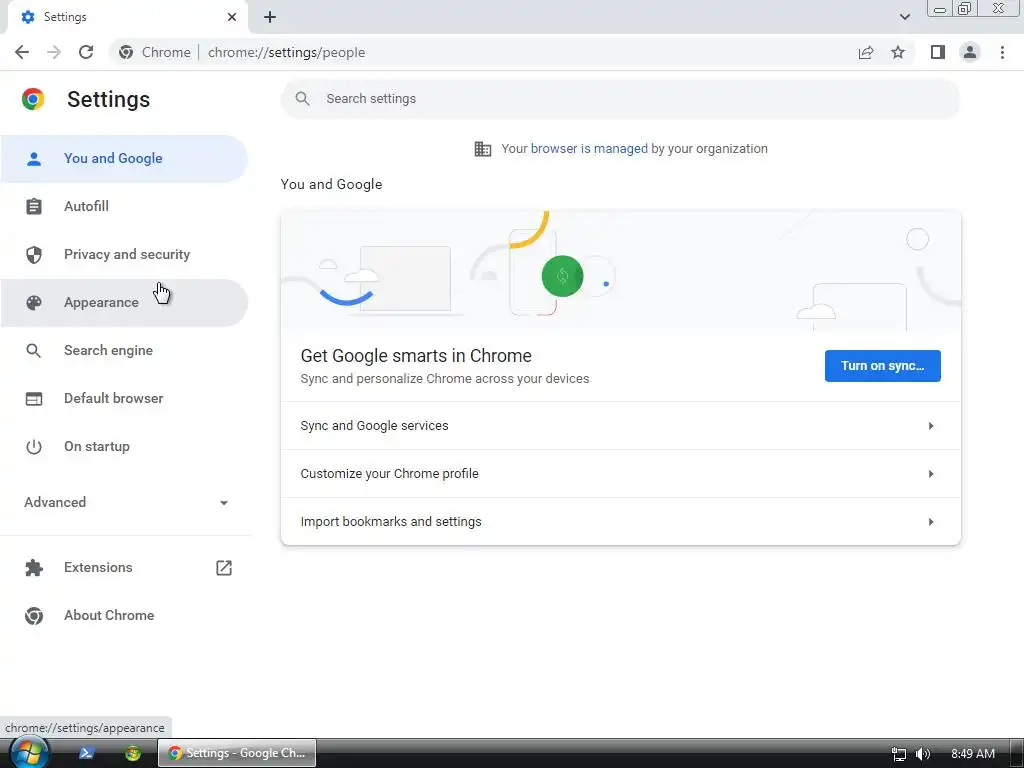Click the person icon for You and Google
Image resolution: width=1024 pixels, height=768 pixels.
click(x=33, y=159)
